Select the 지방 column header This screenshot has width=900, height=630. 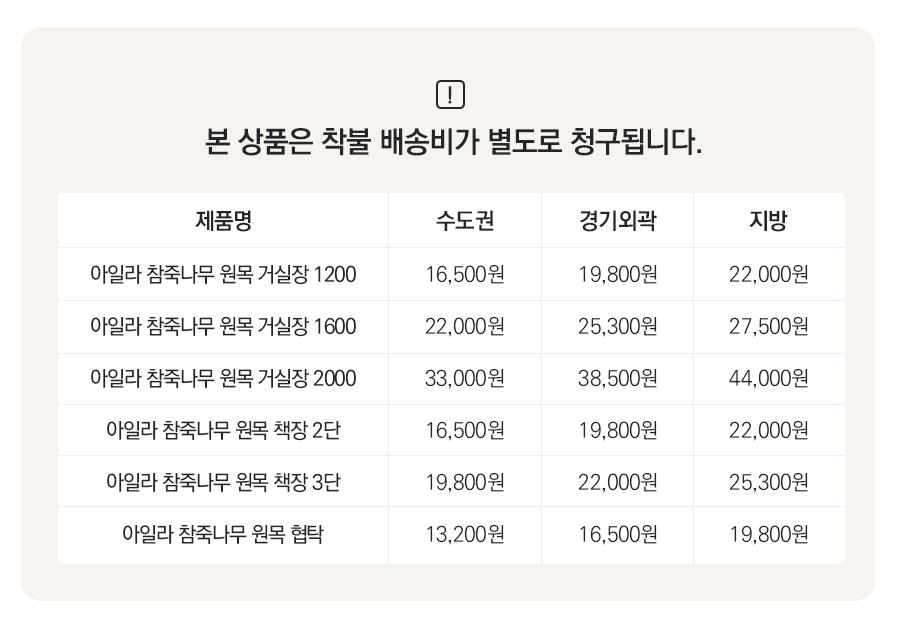pyautogui.click(x=768, y=221)
